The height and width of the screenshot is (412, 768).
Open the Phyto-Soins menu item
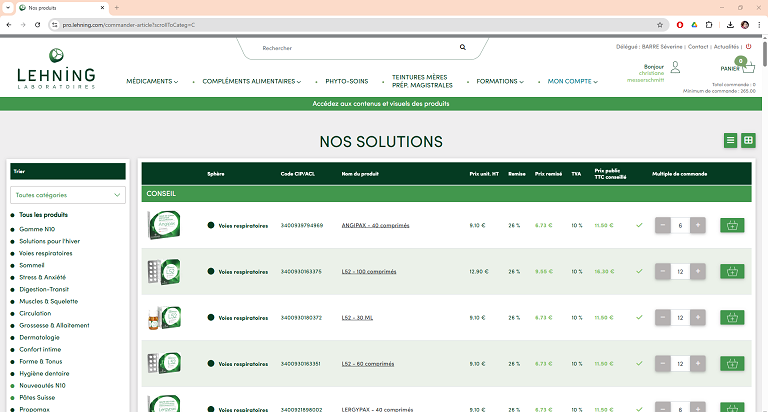coord(346,82)
